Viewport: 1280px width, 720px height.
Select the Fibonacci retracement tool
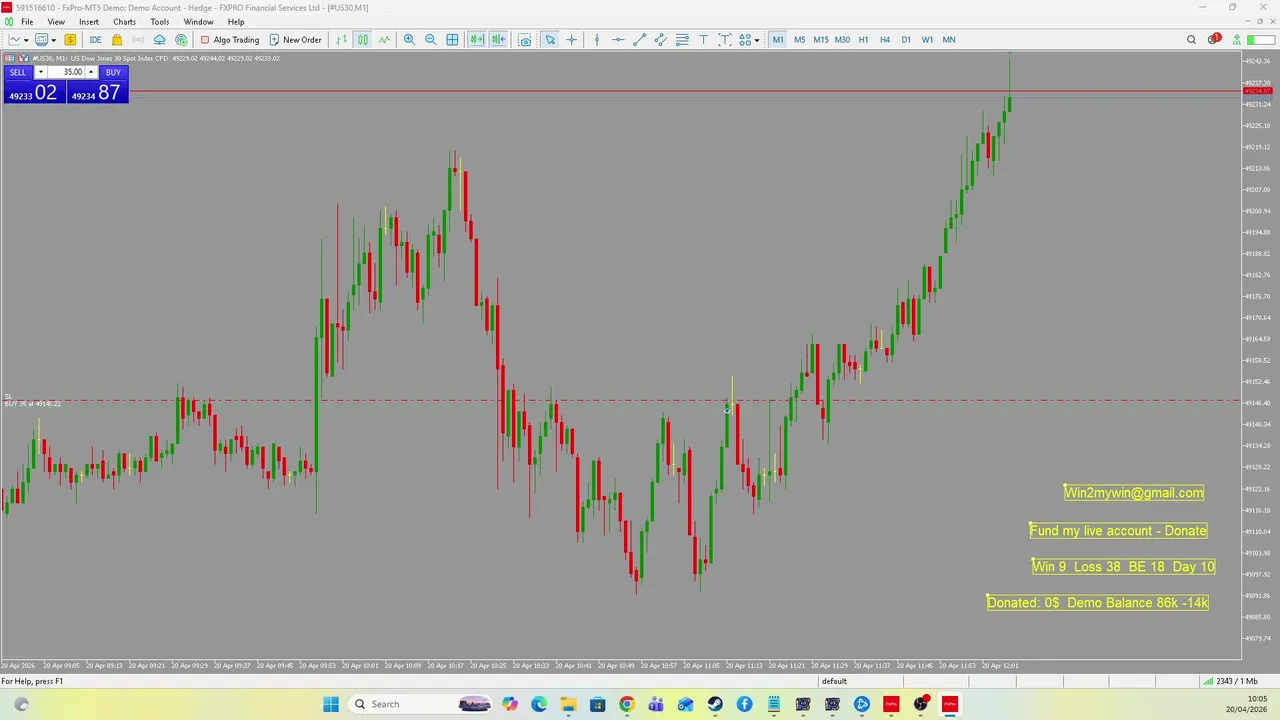(682, 40)
